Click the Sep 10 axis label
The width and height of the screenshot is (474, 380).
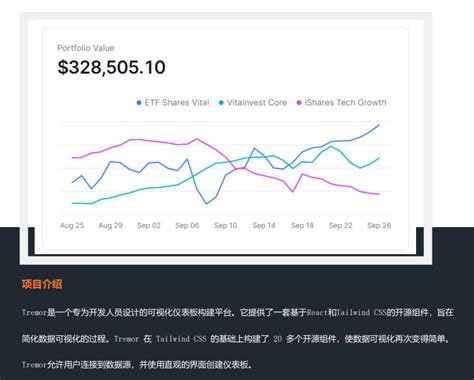click(x=226, y=226)
